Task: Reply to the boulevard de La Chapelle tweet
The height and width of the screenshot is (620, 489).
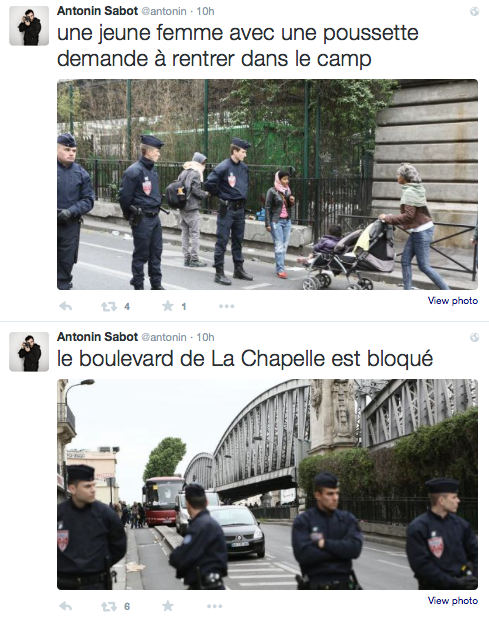Action: tap(66, 606)
